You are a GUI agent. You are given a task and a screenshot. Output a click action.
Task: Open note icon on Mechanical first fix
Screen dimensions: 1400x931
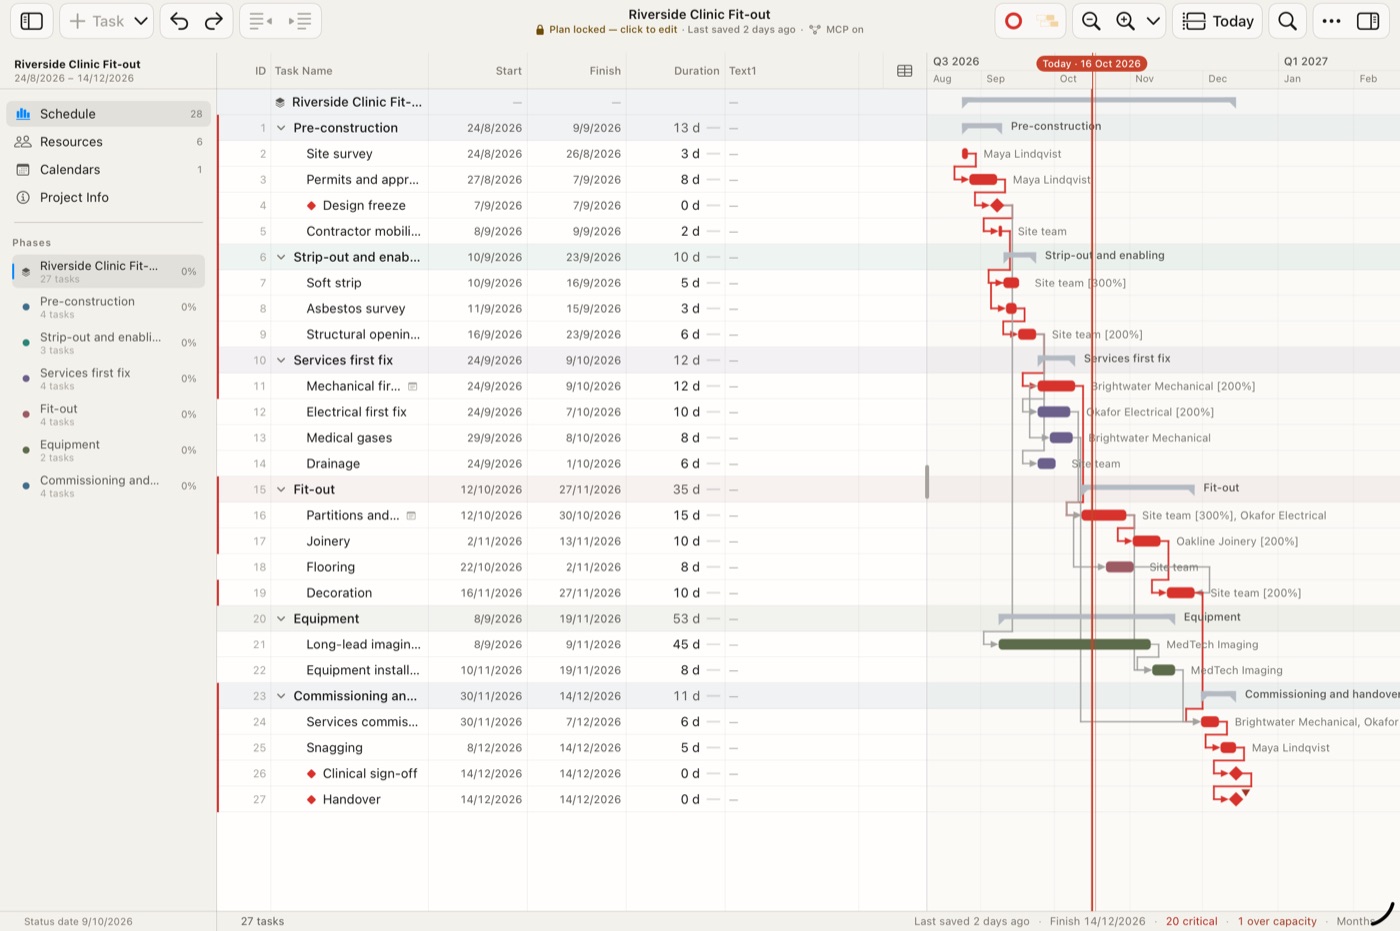tap(412, 386)
